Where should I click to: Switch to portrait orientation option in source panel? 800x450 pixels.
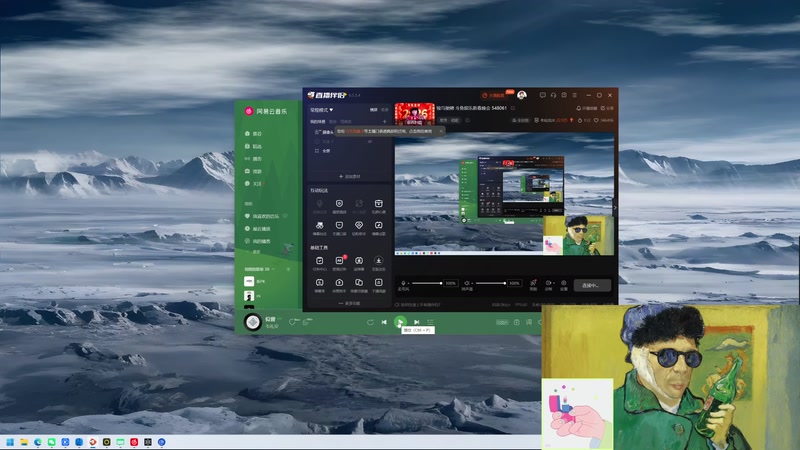tap(384, 109)
